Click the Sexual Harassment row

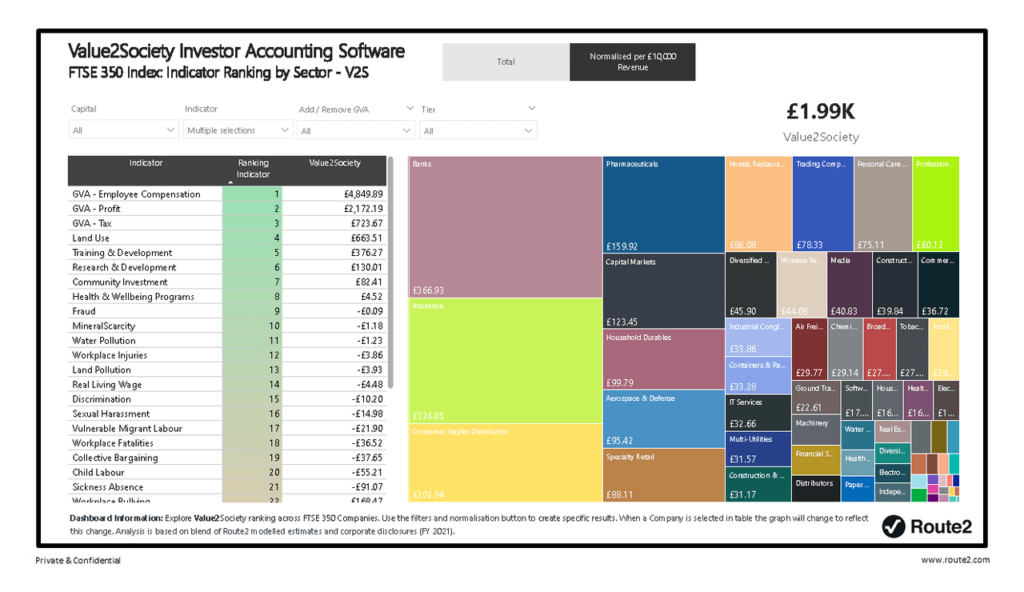click(227, 414)
